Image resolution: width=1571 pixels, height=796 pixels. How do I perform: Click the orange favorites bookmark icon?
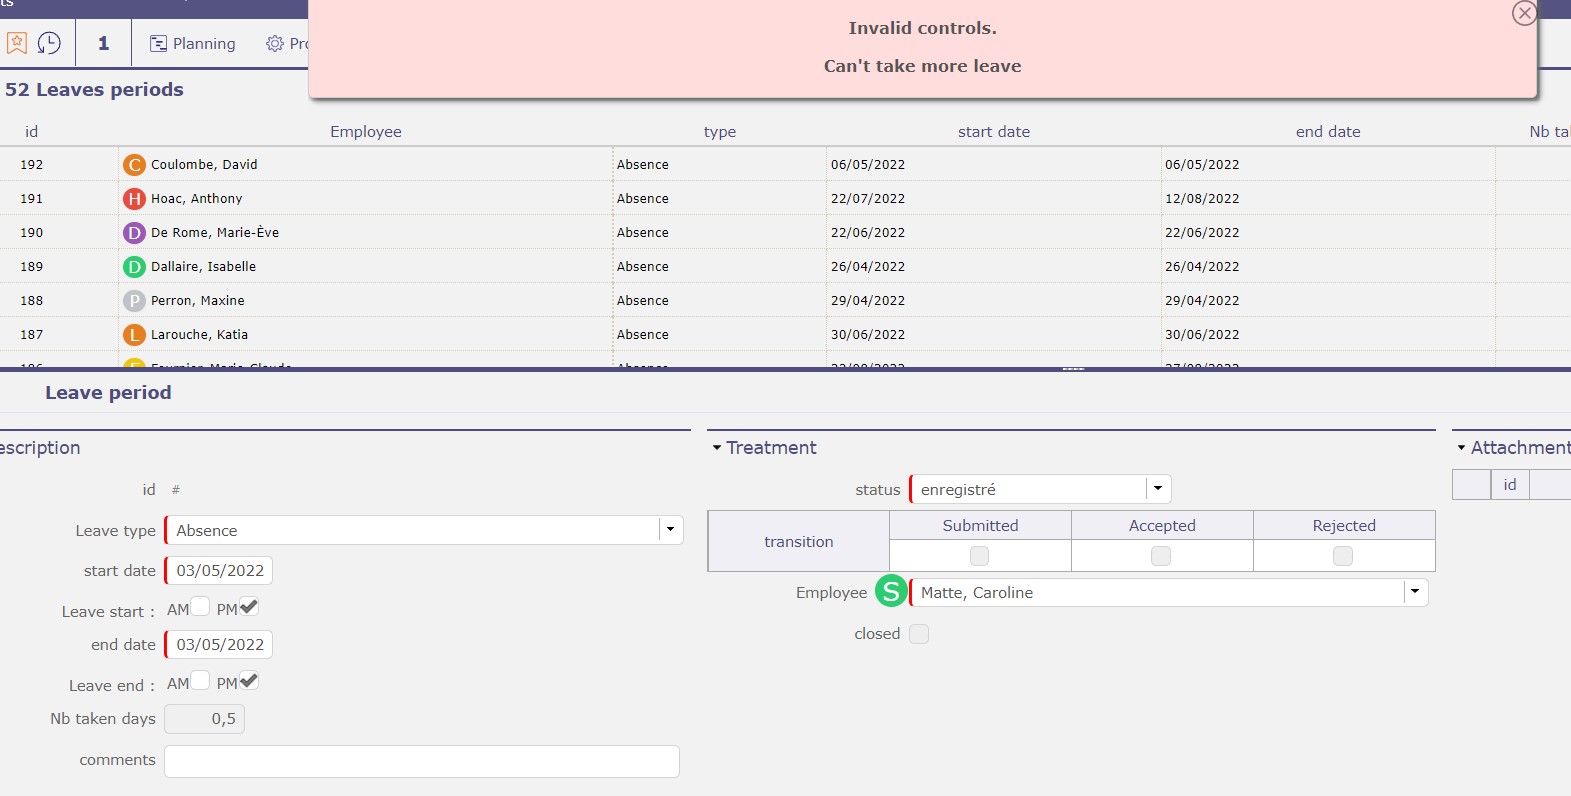coord(17,43)
